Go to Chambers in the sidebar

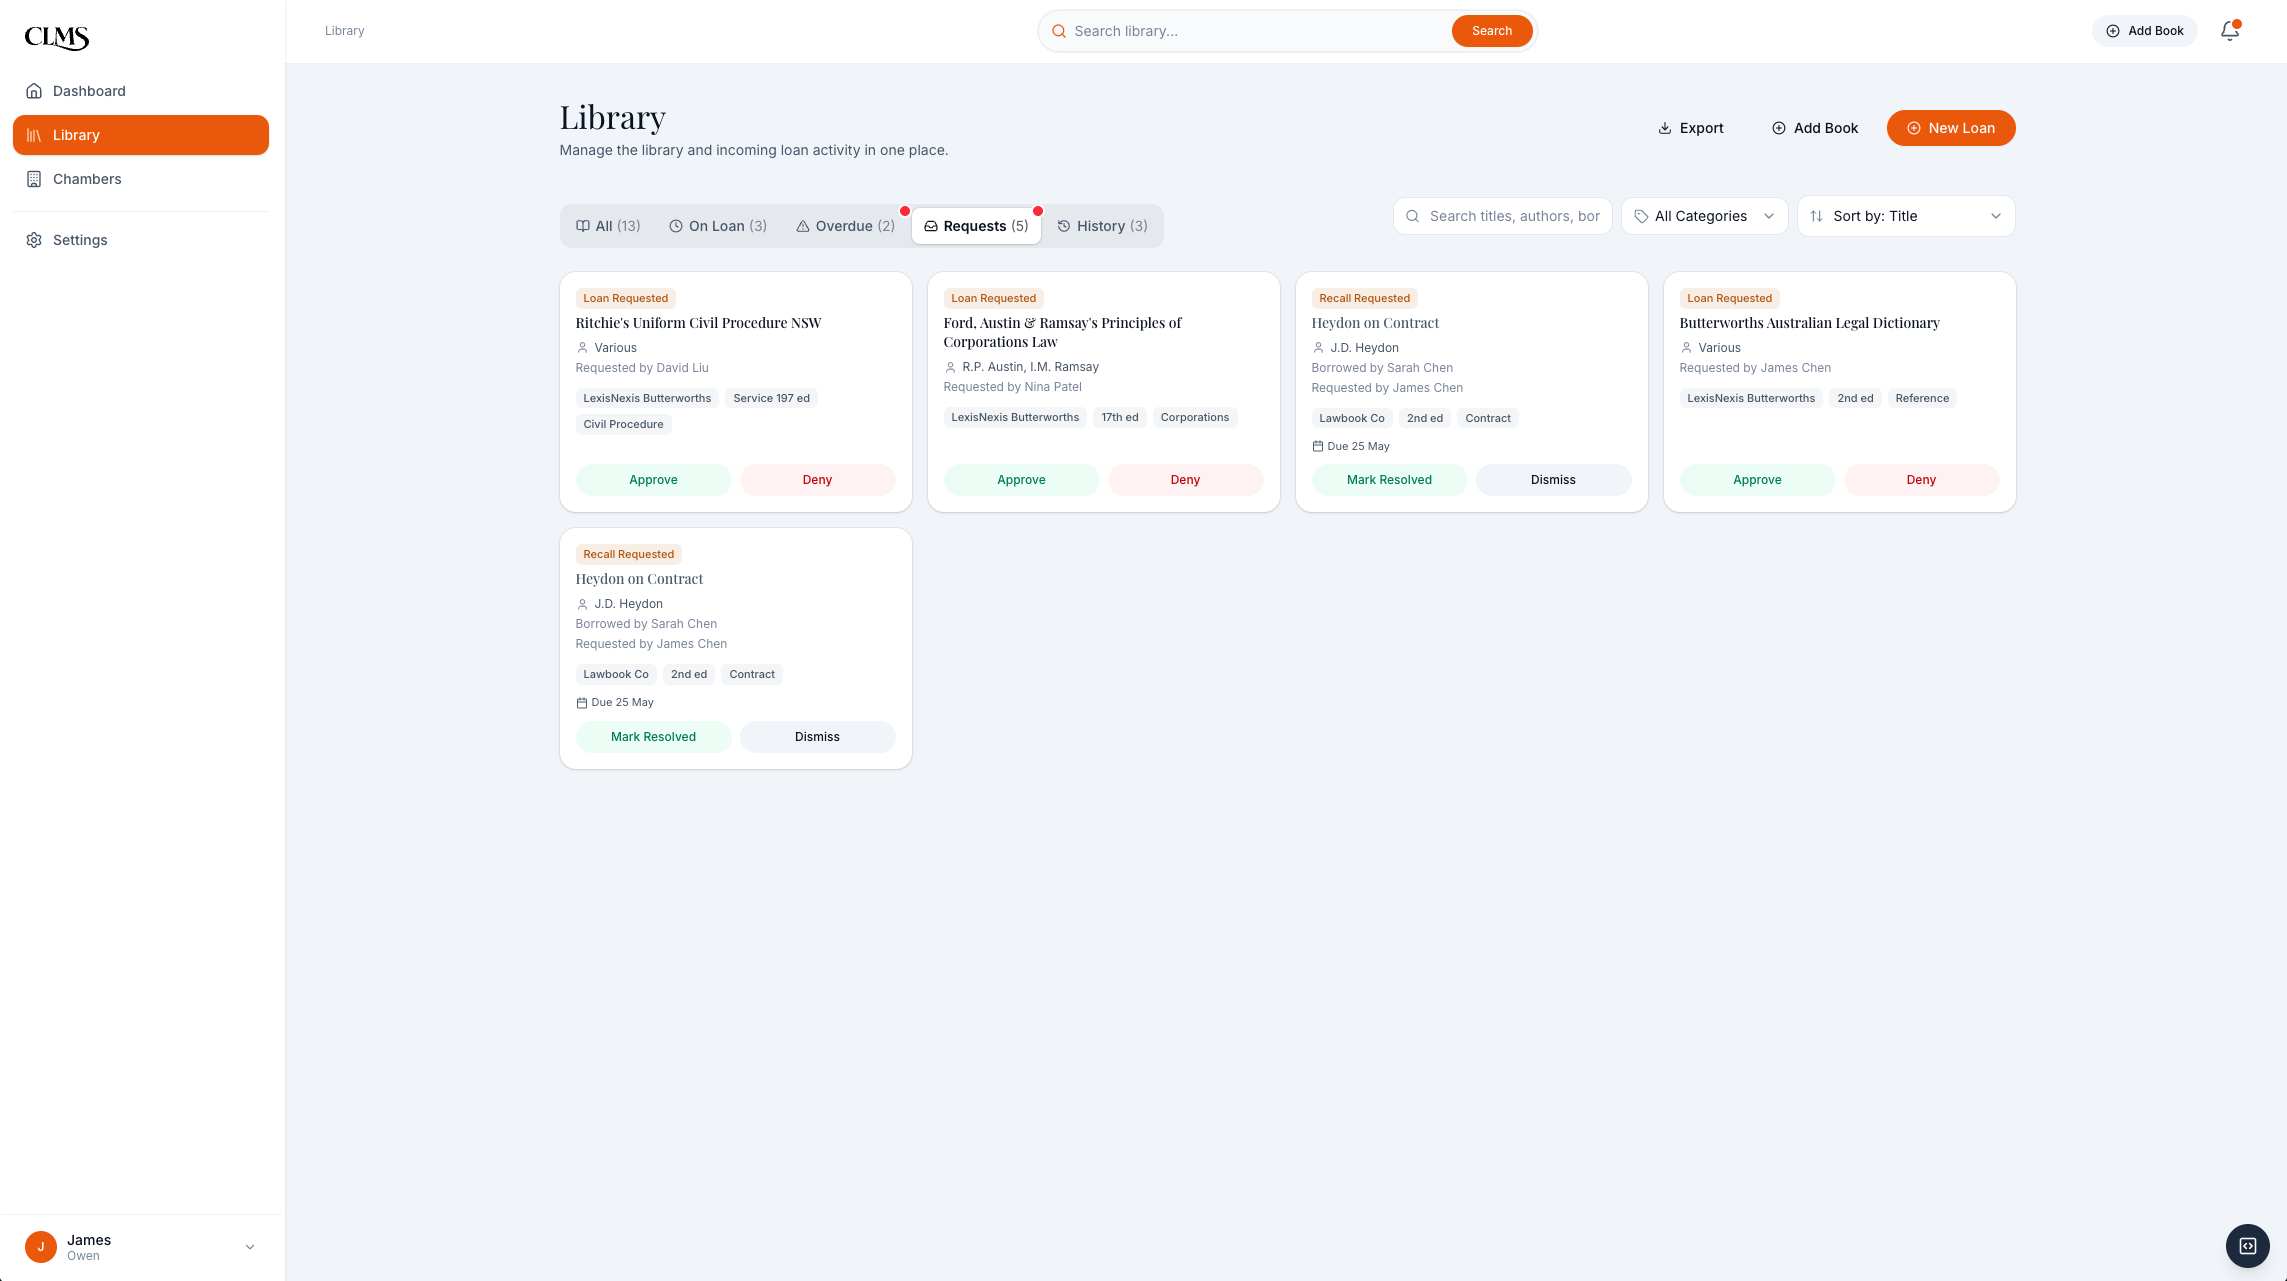(140, 179)
